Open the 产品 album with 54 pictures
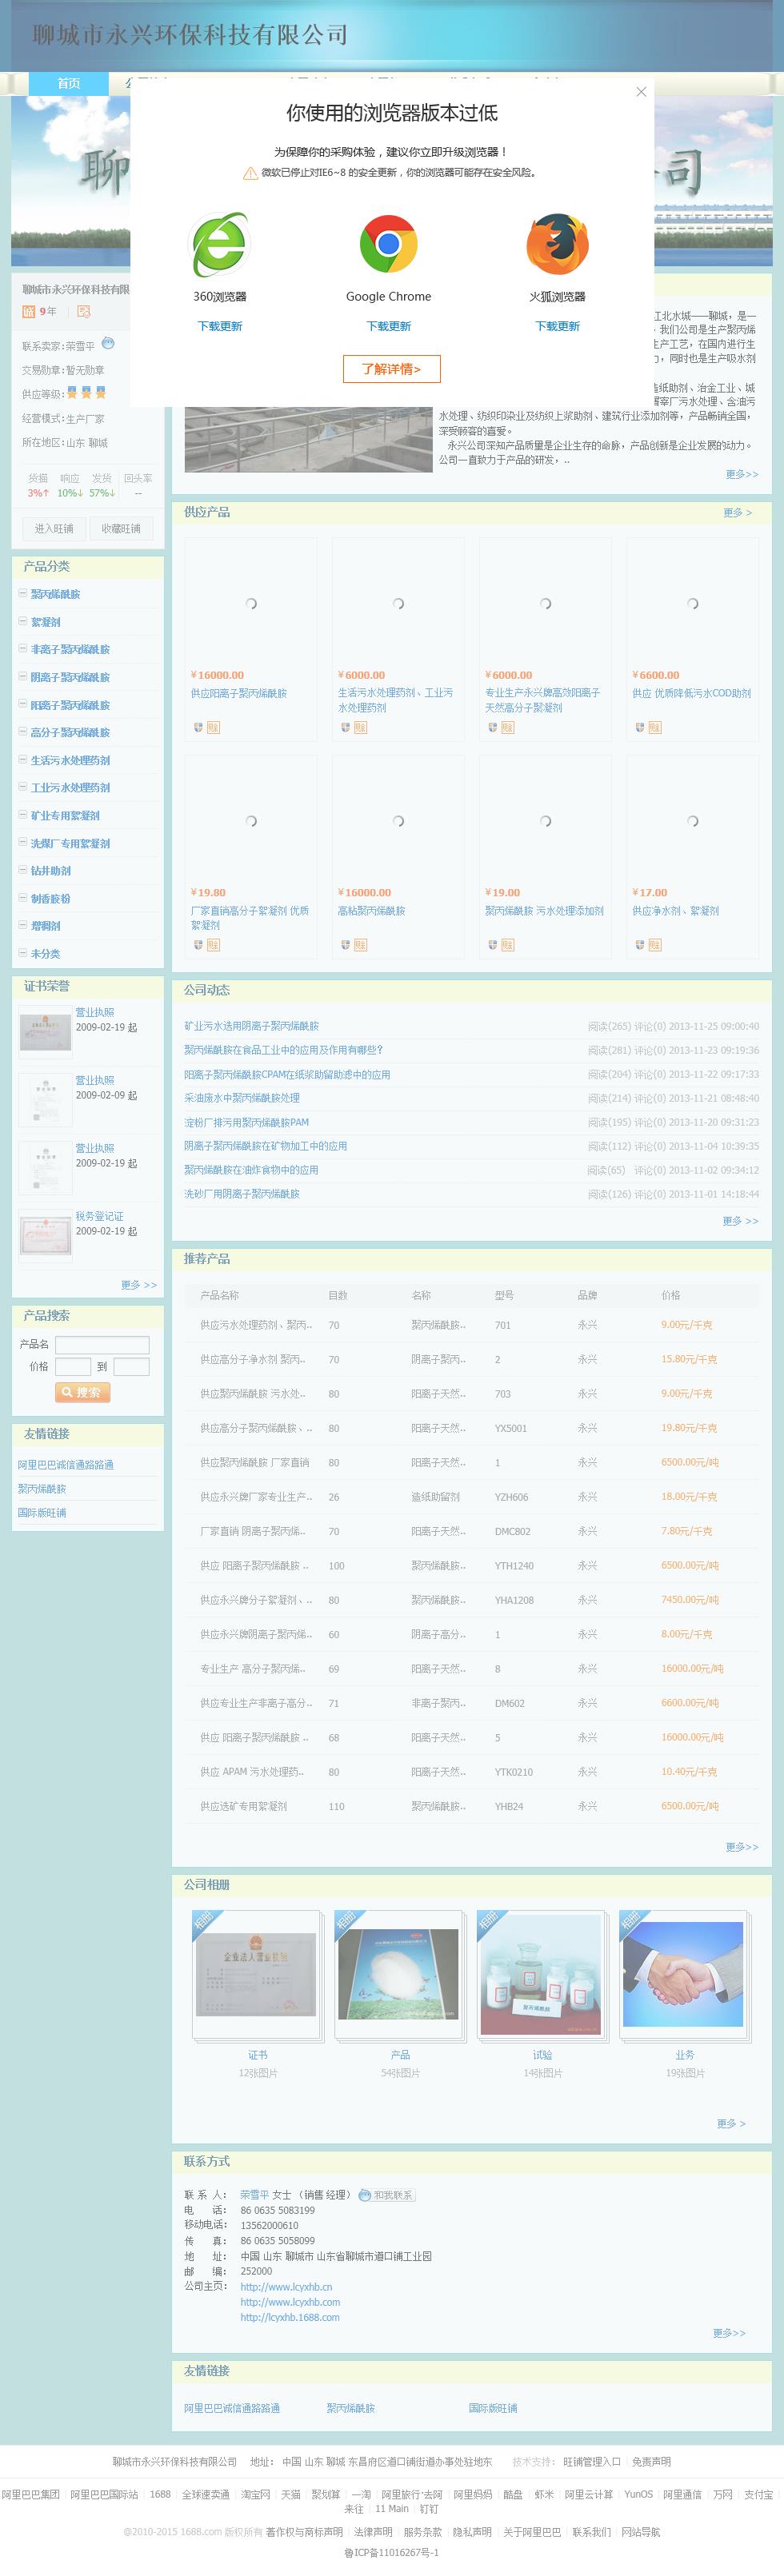This screenshot has width=784, height=2576. (x=398, y=1976)
